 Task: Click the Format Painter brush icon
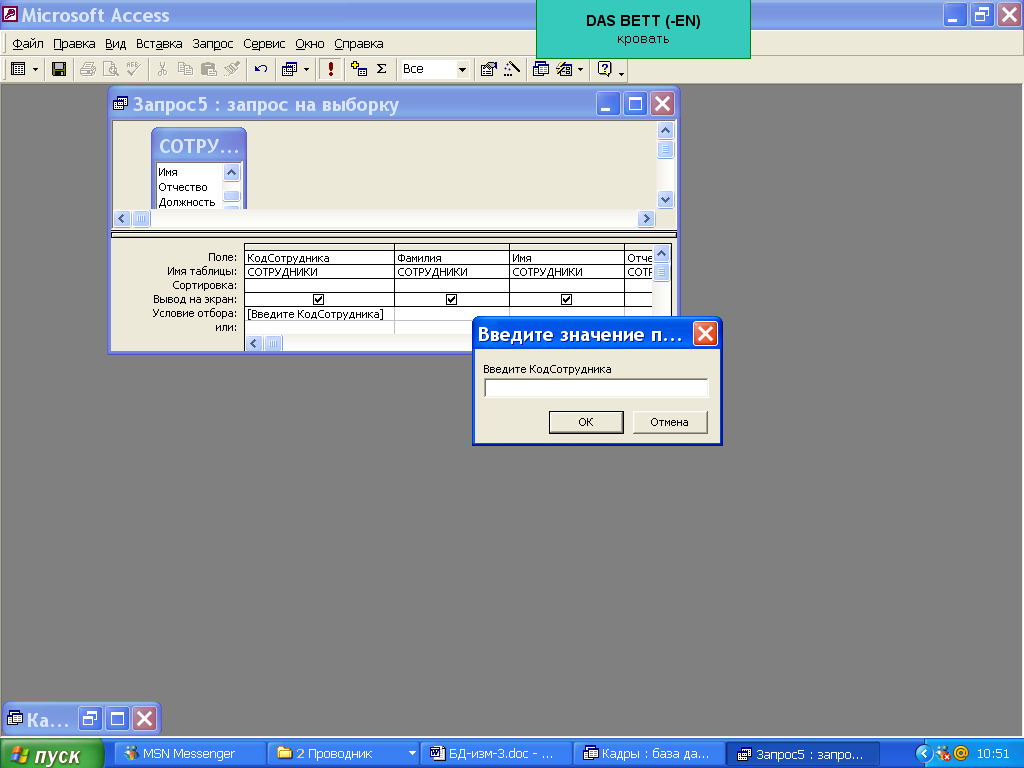pyautogui.click(x=232, y=69)
